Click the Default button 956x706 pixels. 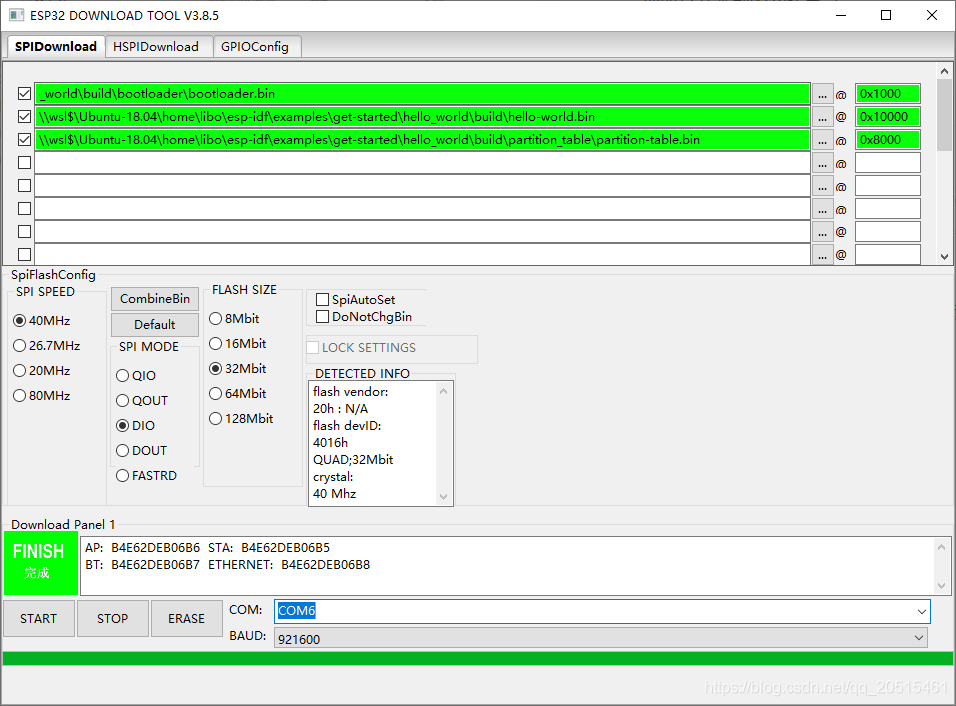point(155,324)
